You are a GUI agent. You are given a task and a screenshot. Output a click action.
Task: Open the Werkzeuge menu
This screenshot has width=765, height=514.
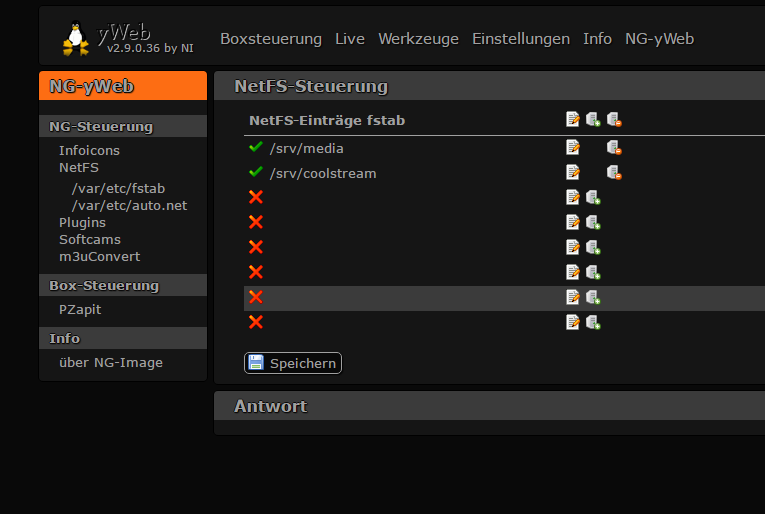coord(418,39)
